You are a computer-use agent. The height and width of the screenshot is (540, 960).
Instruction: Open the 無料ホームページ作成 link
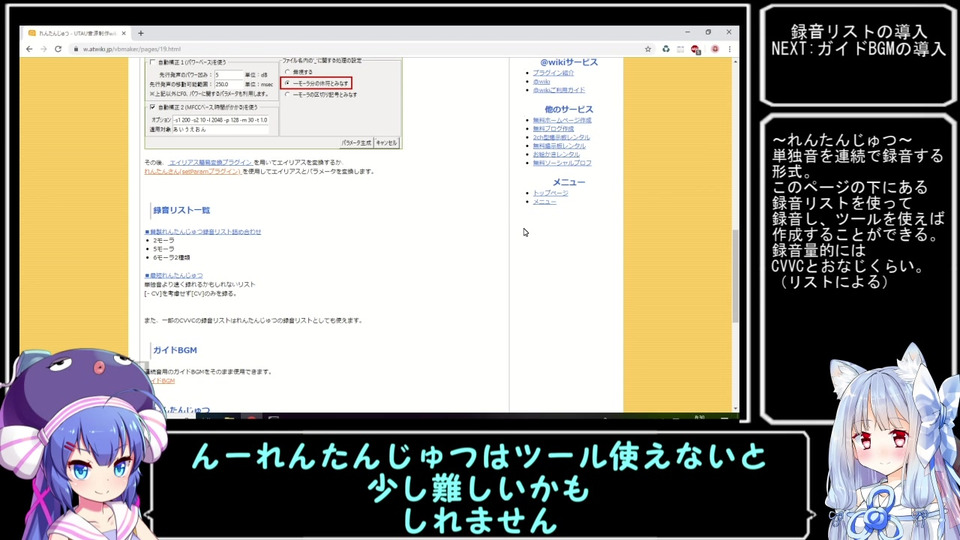tap(562, 121)
